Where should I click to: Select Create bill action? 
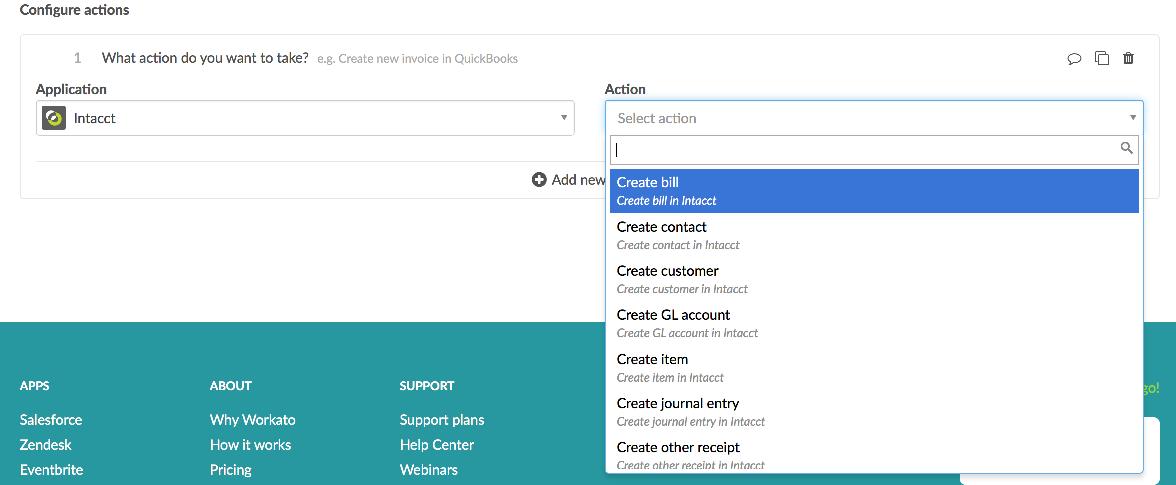874,191
